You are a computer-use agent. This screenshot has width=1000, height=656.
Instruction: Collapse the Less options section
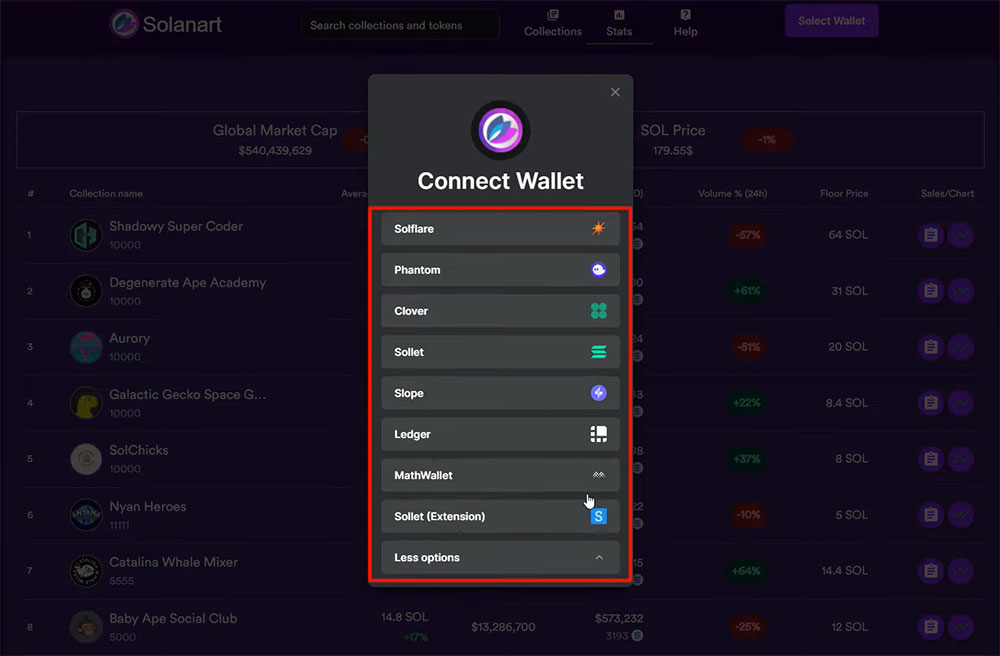[500, 557]
